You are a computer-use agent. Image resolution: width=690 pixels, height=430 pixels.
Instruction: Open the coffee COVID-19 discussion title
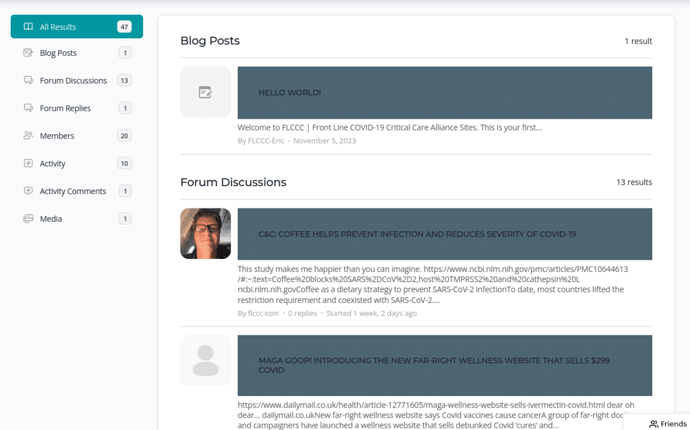click(416, 234)
